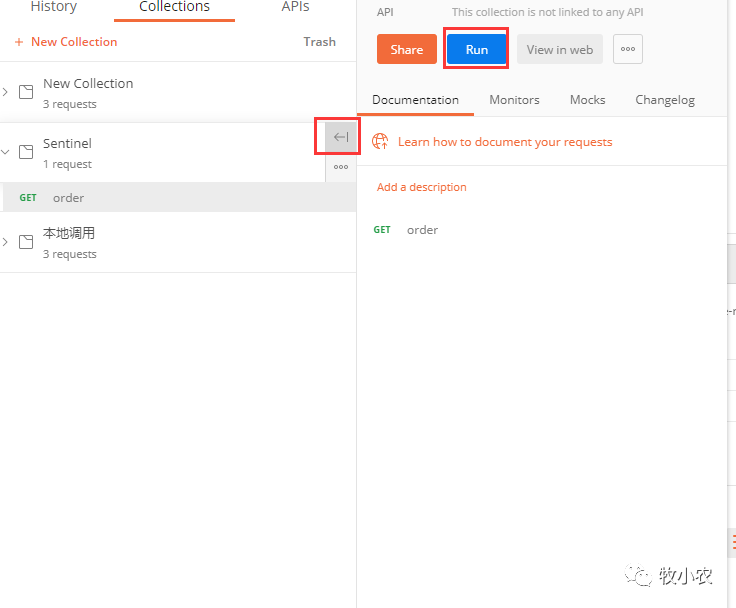
Task: Select the 本地调用 collection name
Action: click(69, 233)
